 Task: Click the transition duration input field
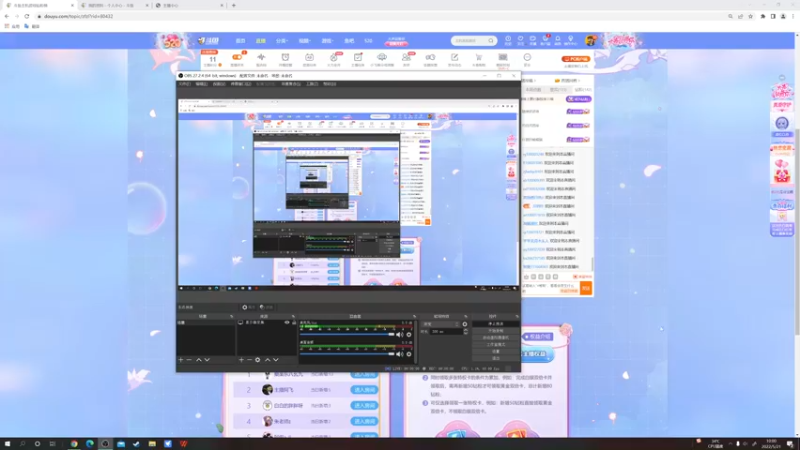[x=446, y=332]
